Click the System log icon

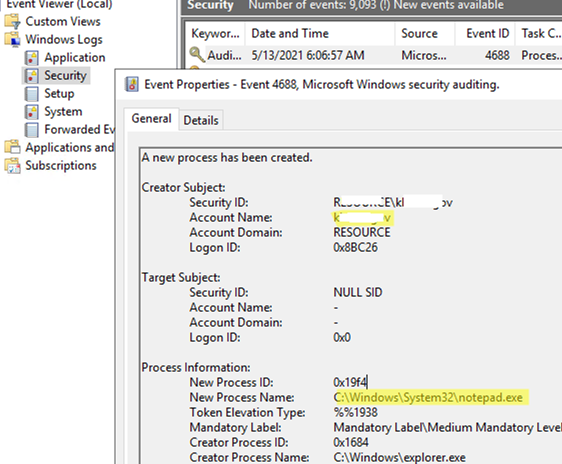coord(32,112)
